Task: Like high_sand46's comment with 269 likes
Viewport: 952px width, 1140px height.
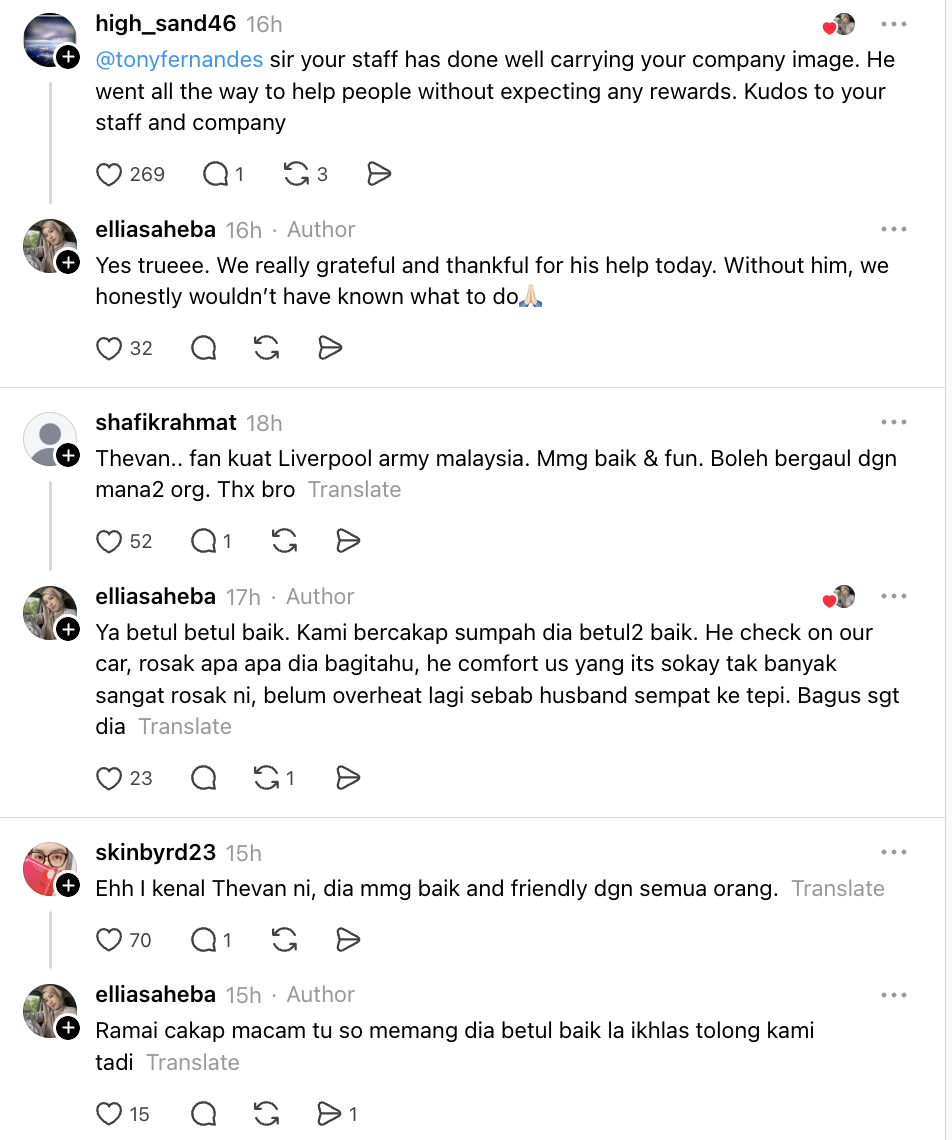Action: pyautogui.click(x=109, y=175)
